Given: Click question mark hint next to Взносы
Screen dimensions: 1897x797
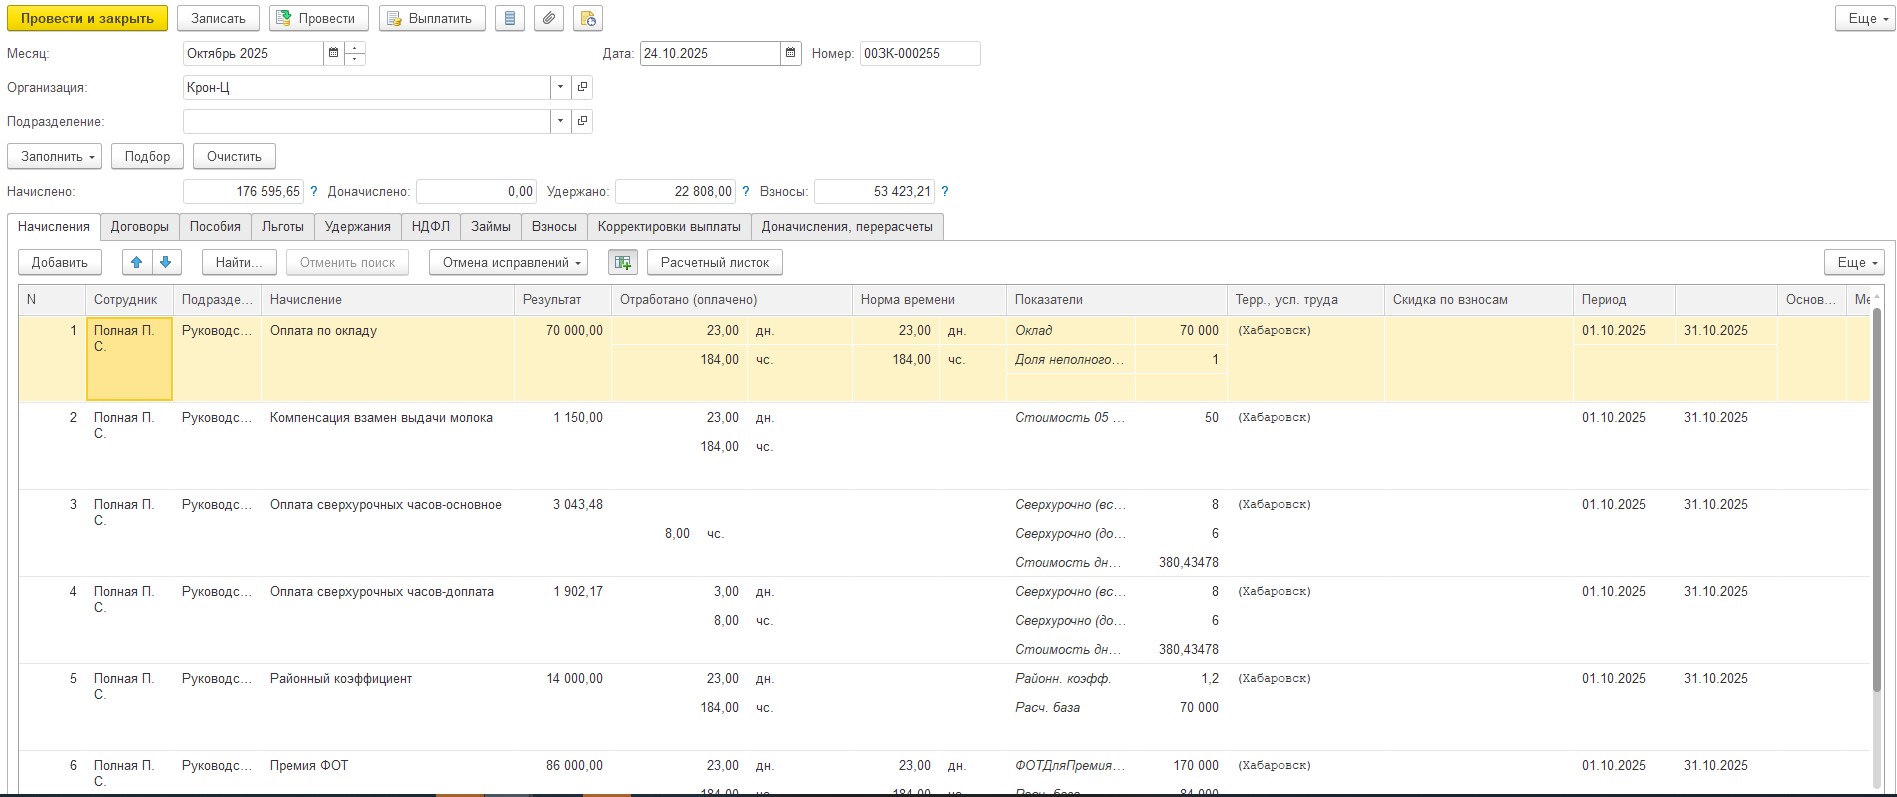Looking at the screenshot, I should point(945,192).
